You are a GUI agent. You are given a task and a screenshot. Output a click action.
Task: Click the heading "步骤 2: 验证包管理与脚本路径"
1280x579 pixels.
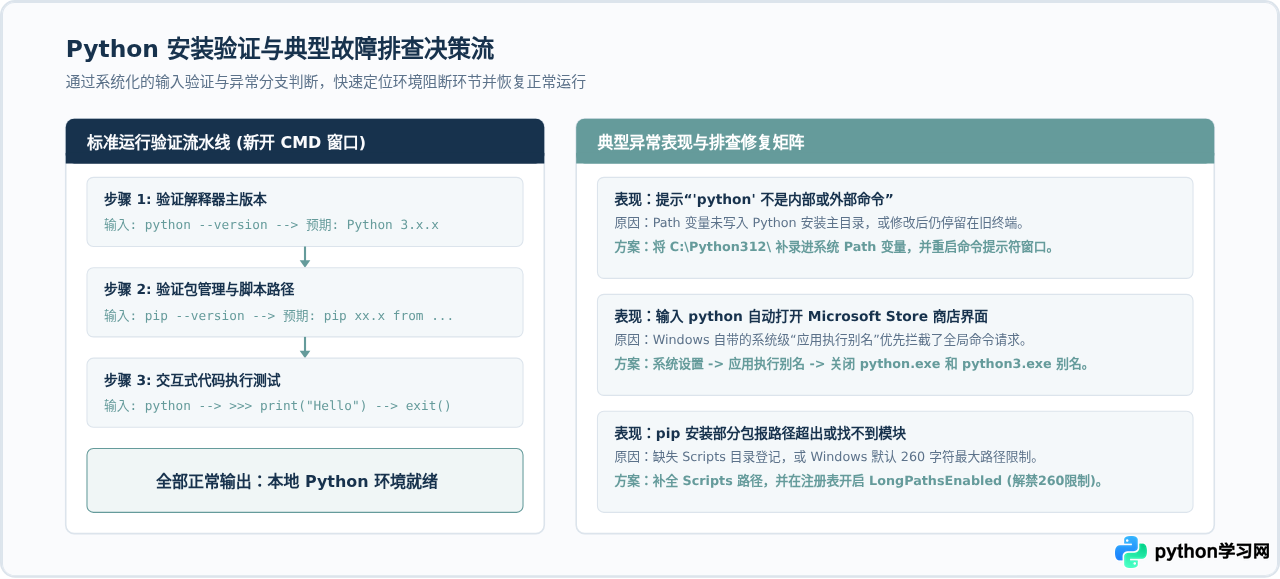tap(199, 289)
